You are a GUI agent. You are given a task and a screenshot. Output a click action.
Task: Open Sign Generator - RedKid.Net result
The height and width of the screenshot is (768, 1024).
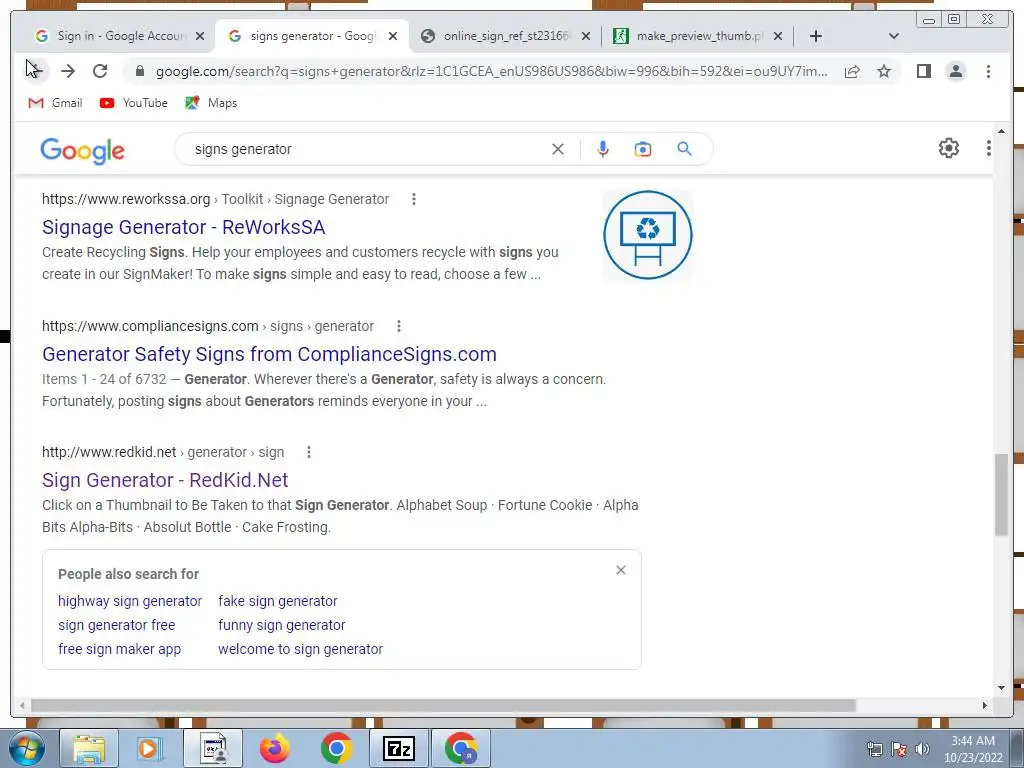(x=165, y=480)
